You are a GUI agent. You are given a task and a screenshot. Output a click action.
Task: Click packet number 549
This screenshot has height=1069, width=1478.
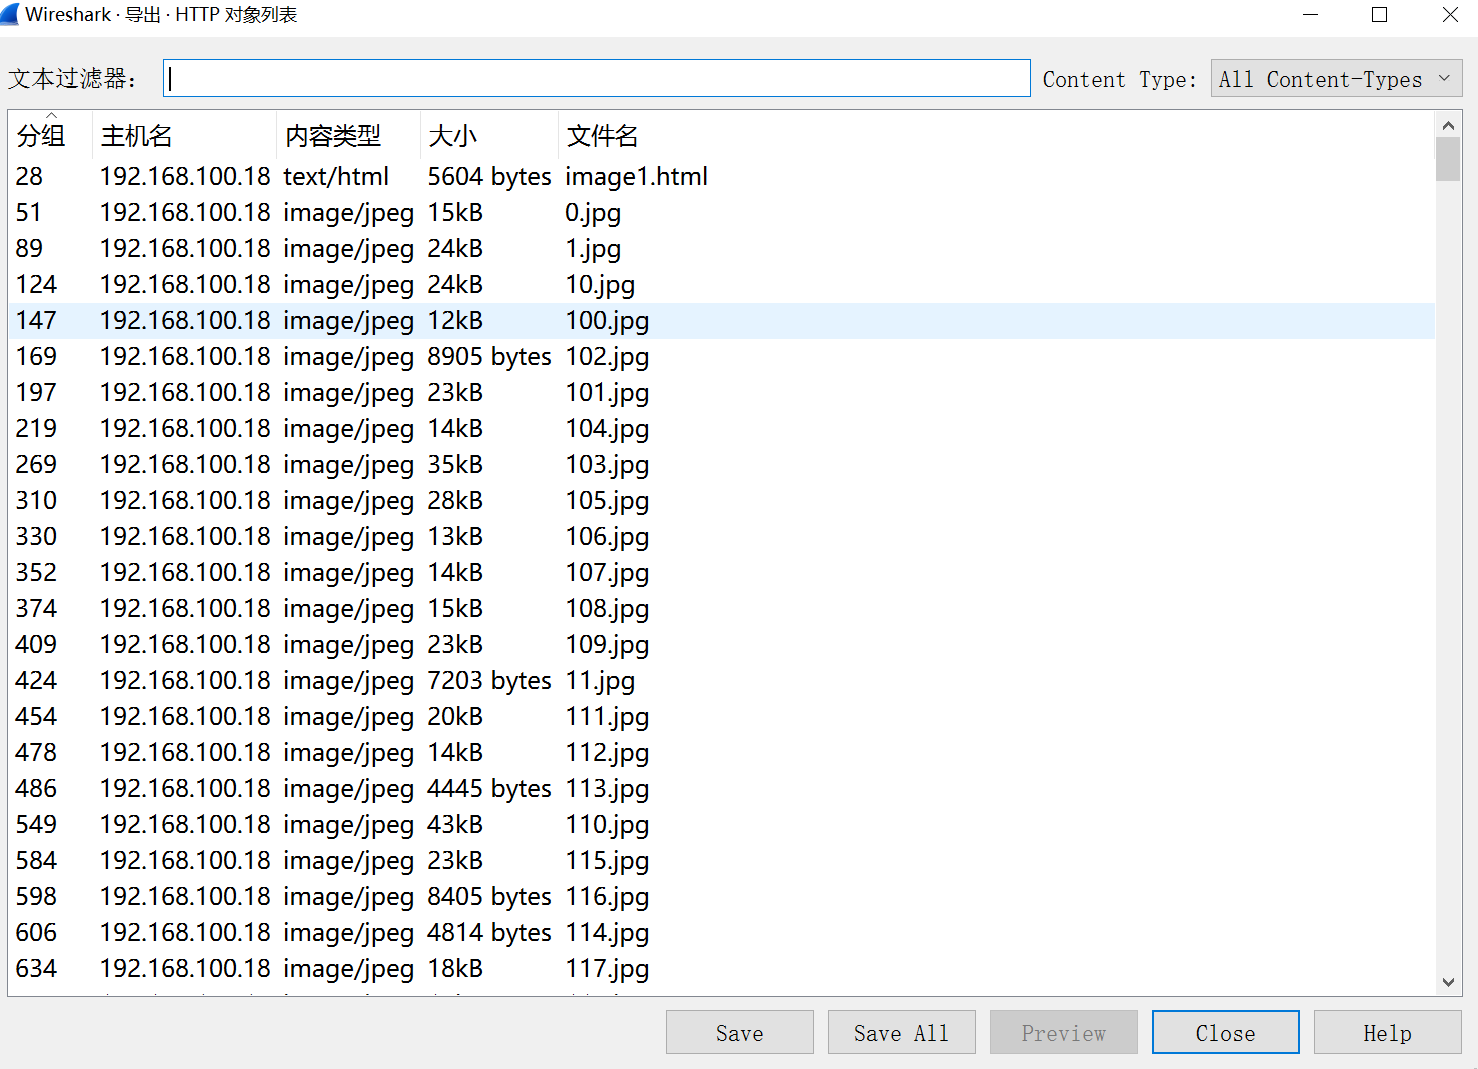point(36,824)
